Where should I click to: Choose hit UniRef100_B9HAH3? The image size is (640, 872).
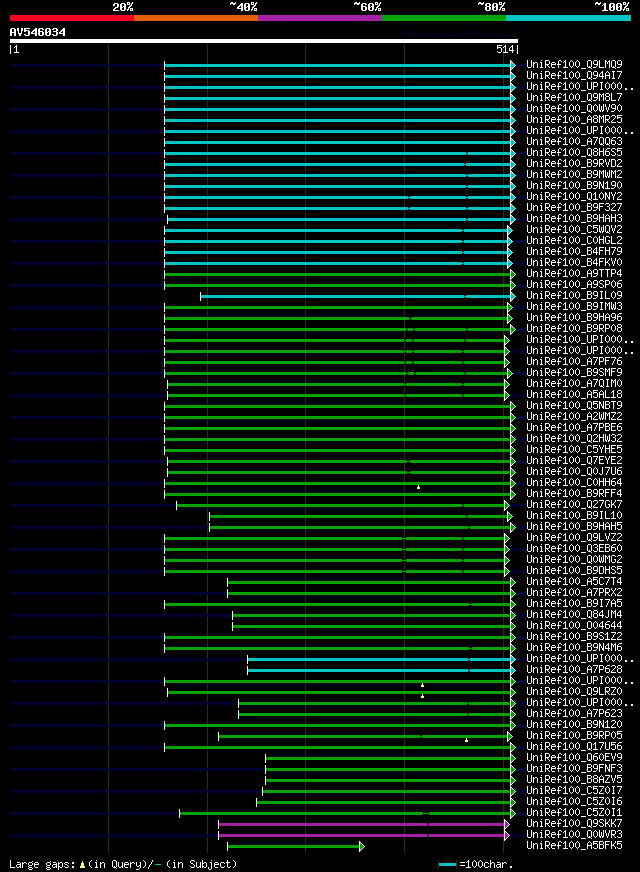tap(574, 219)
